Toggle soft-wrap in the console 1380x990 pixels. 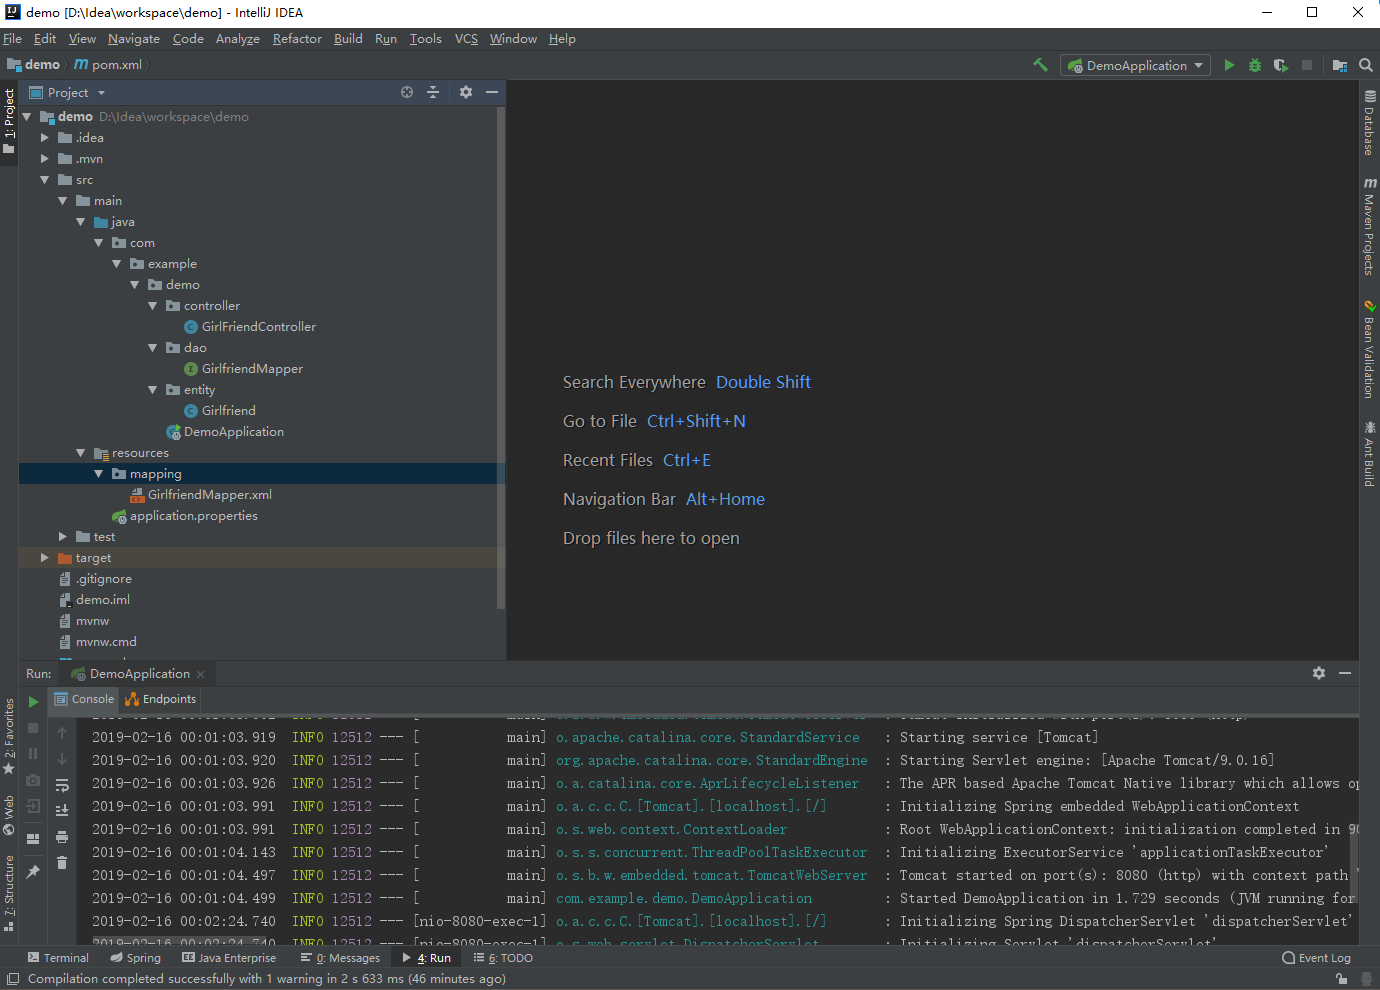pyautogui.click(x=62, y=785)
